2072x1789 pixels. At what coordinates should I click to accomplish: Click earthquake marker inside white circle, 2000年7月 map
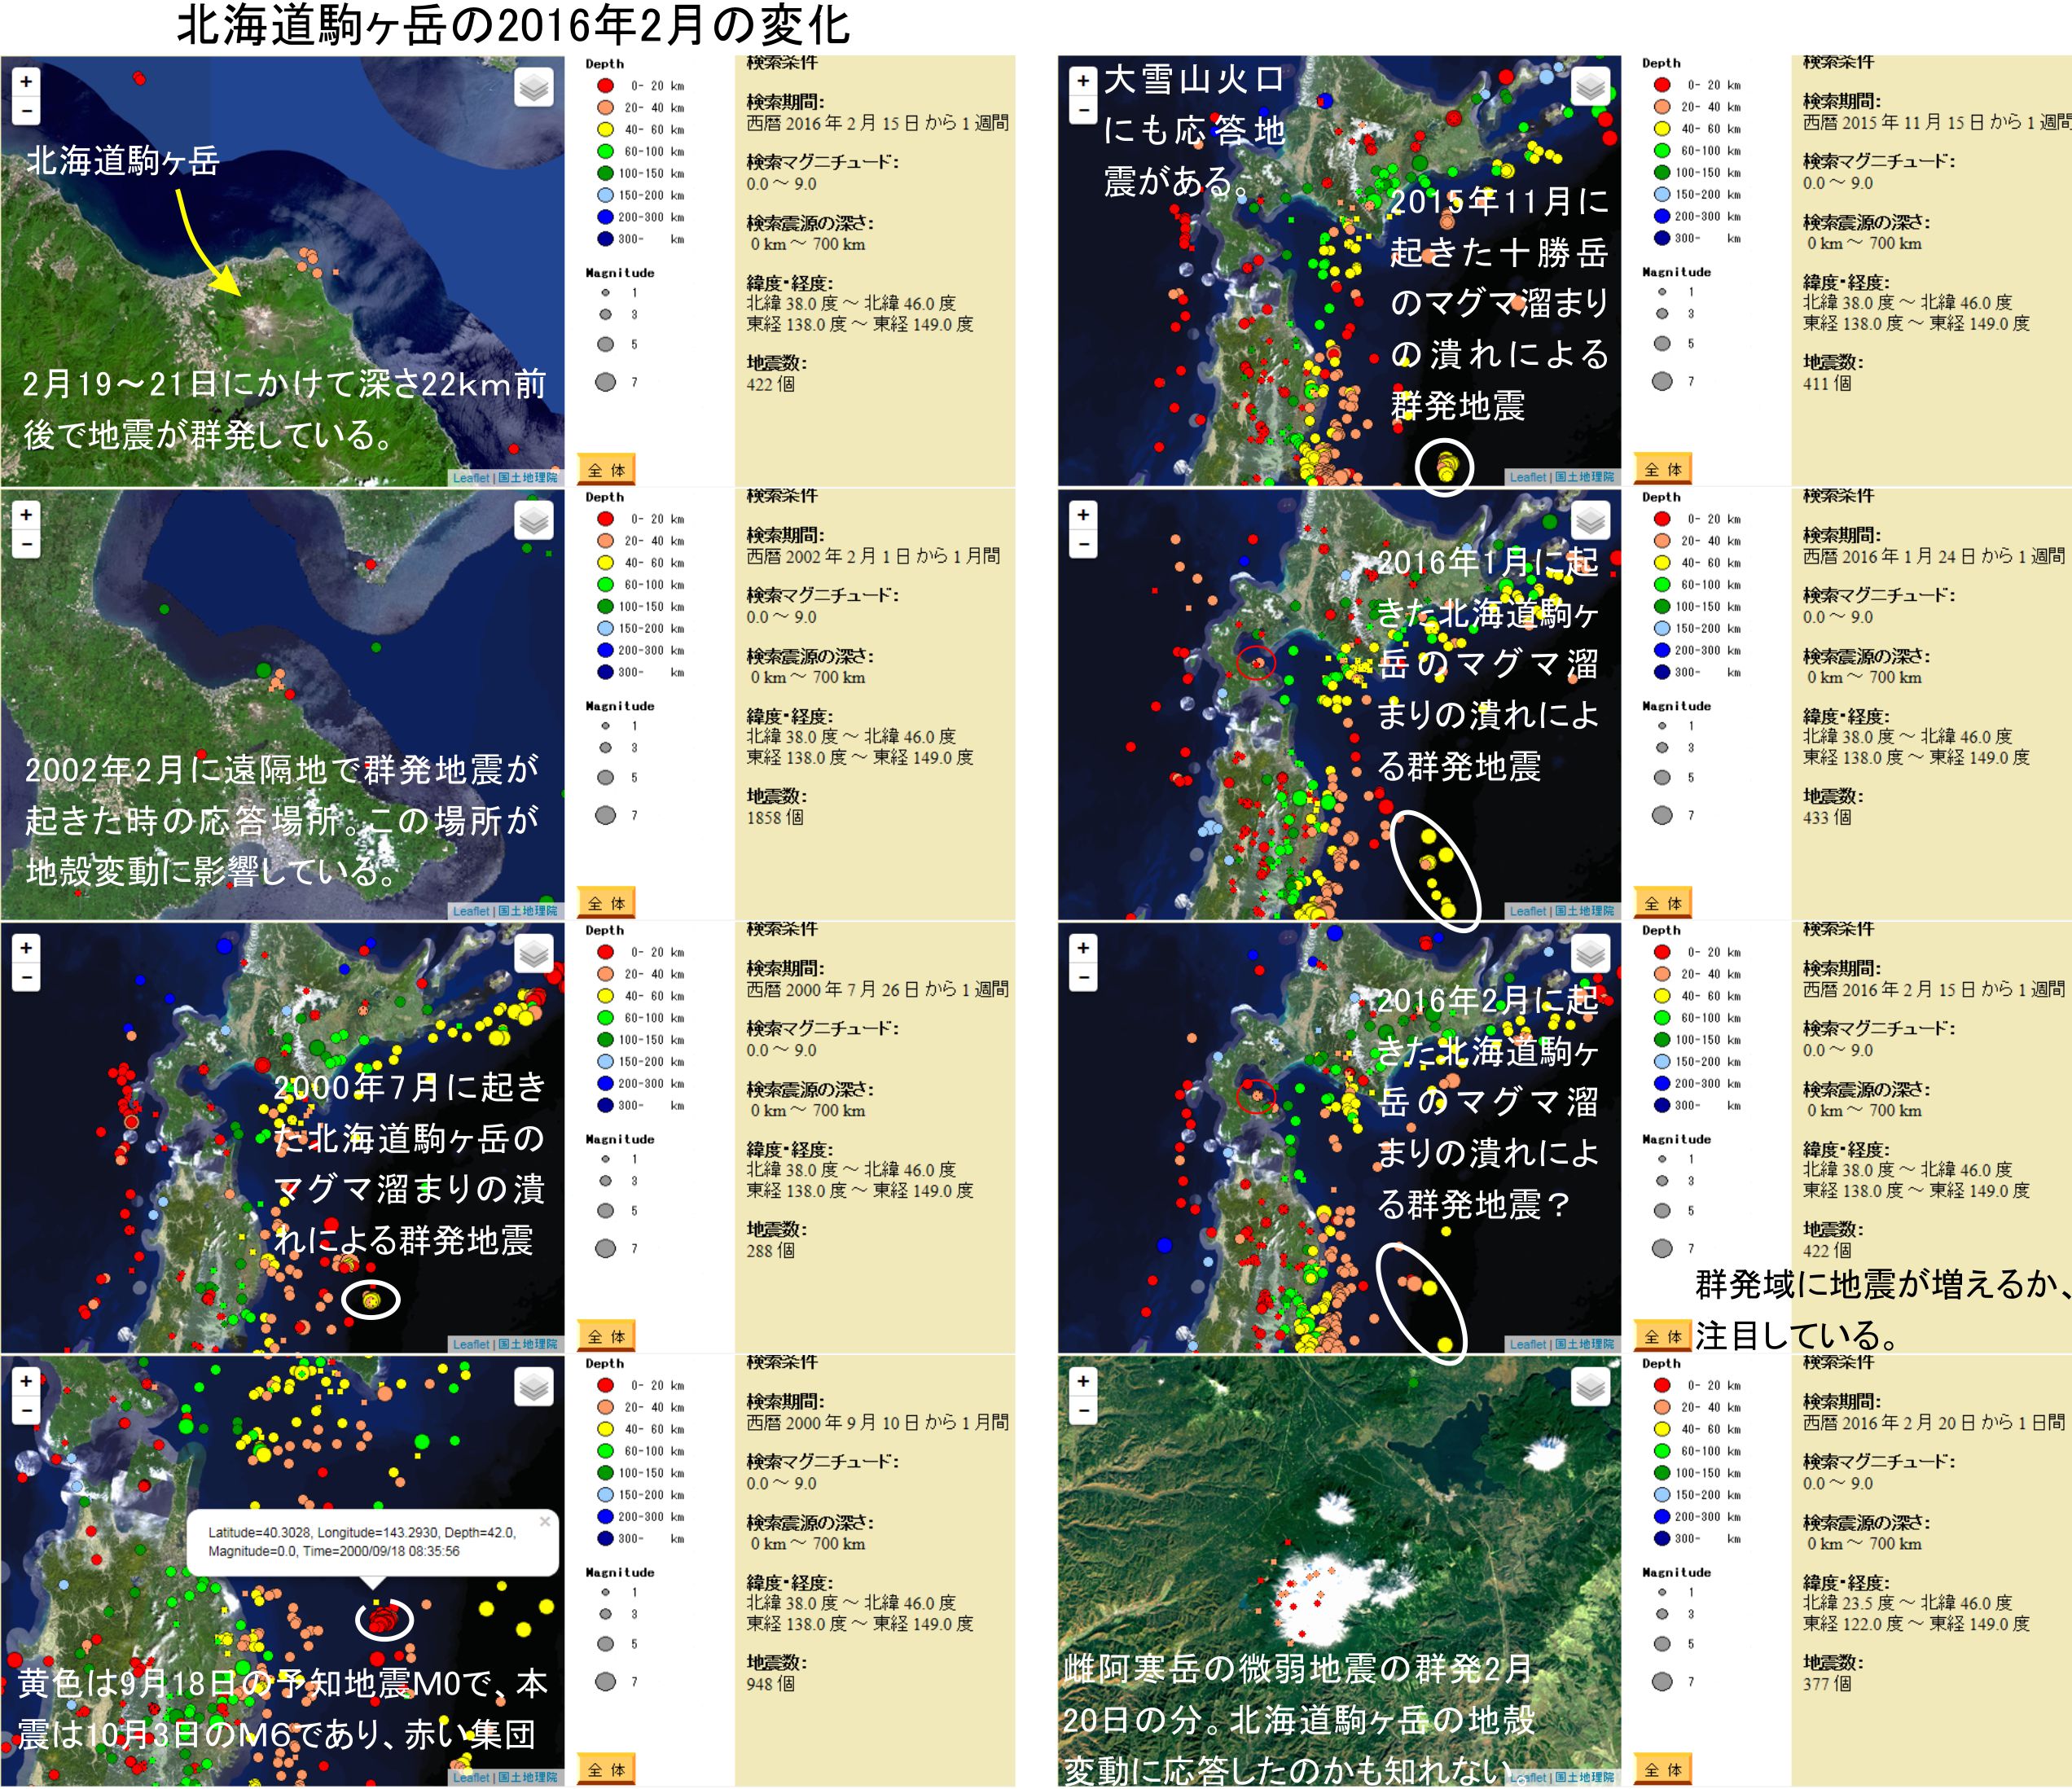371,1300
